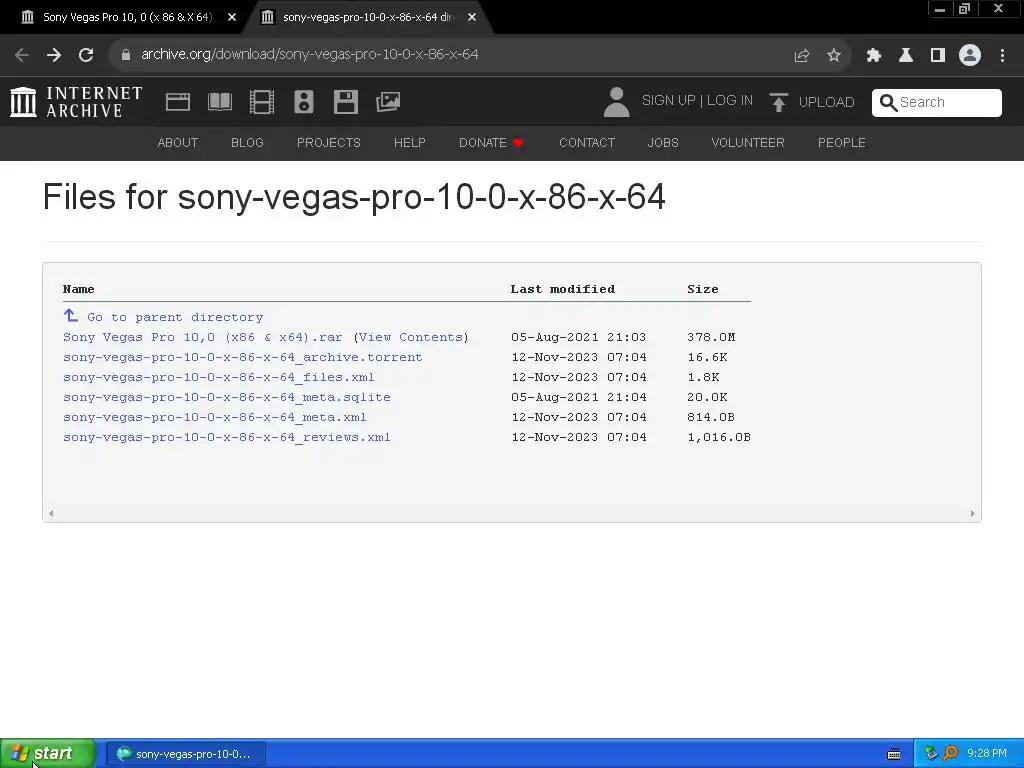
Task: Close the directory listing tab
Action: 472,18
